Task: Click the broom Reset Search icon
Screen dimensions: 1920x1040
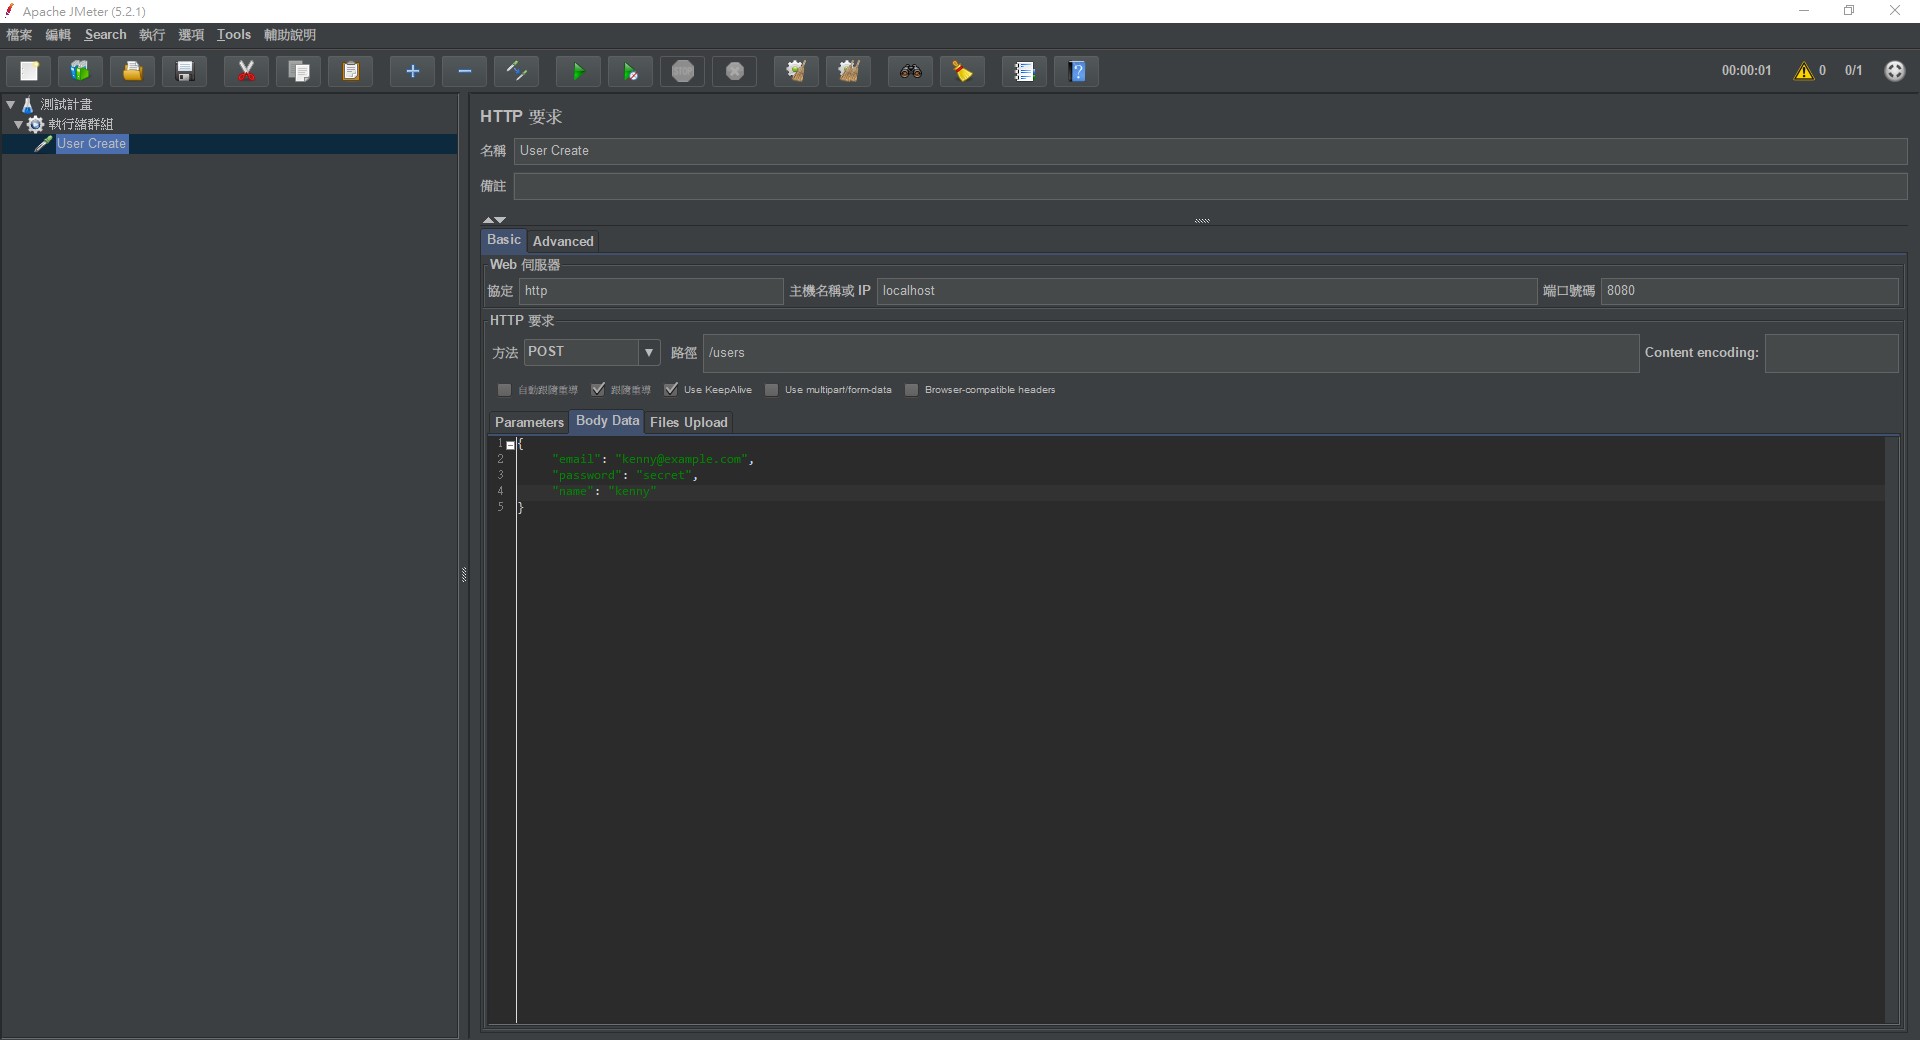Action: [x=962, y=71]
